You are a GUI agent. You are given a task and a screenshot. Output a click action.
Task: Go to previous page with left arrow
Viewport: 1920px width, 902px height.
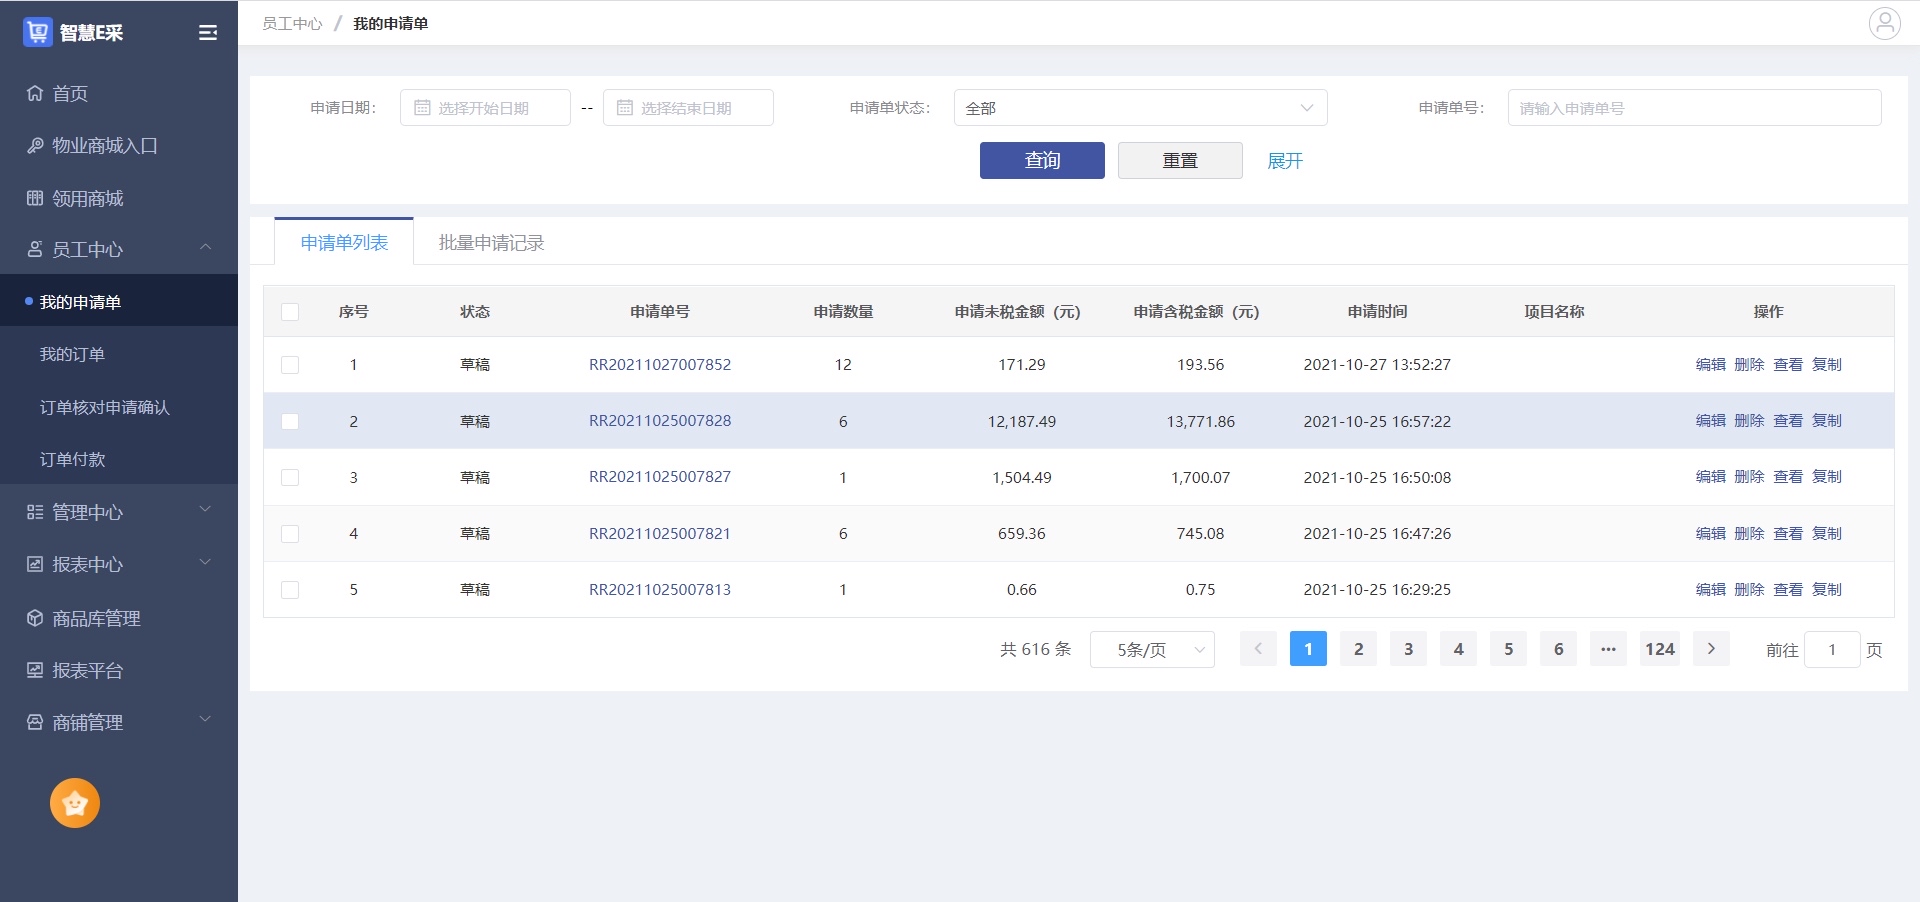pos(1258,649)
